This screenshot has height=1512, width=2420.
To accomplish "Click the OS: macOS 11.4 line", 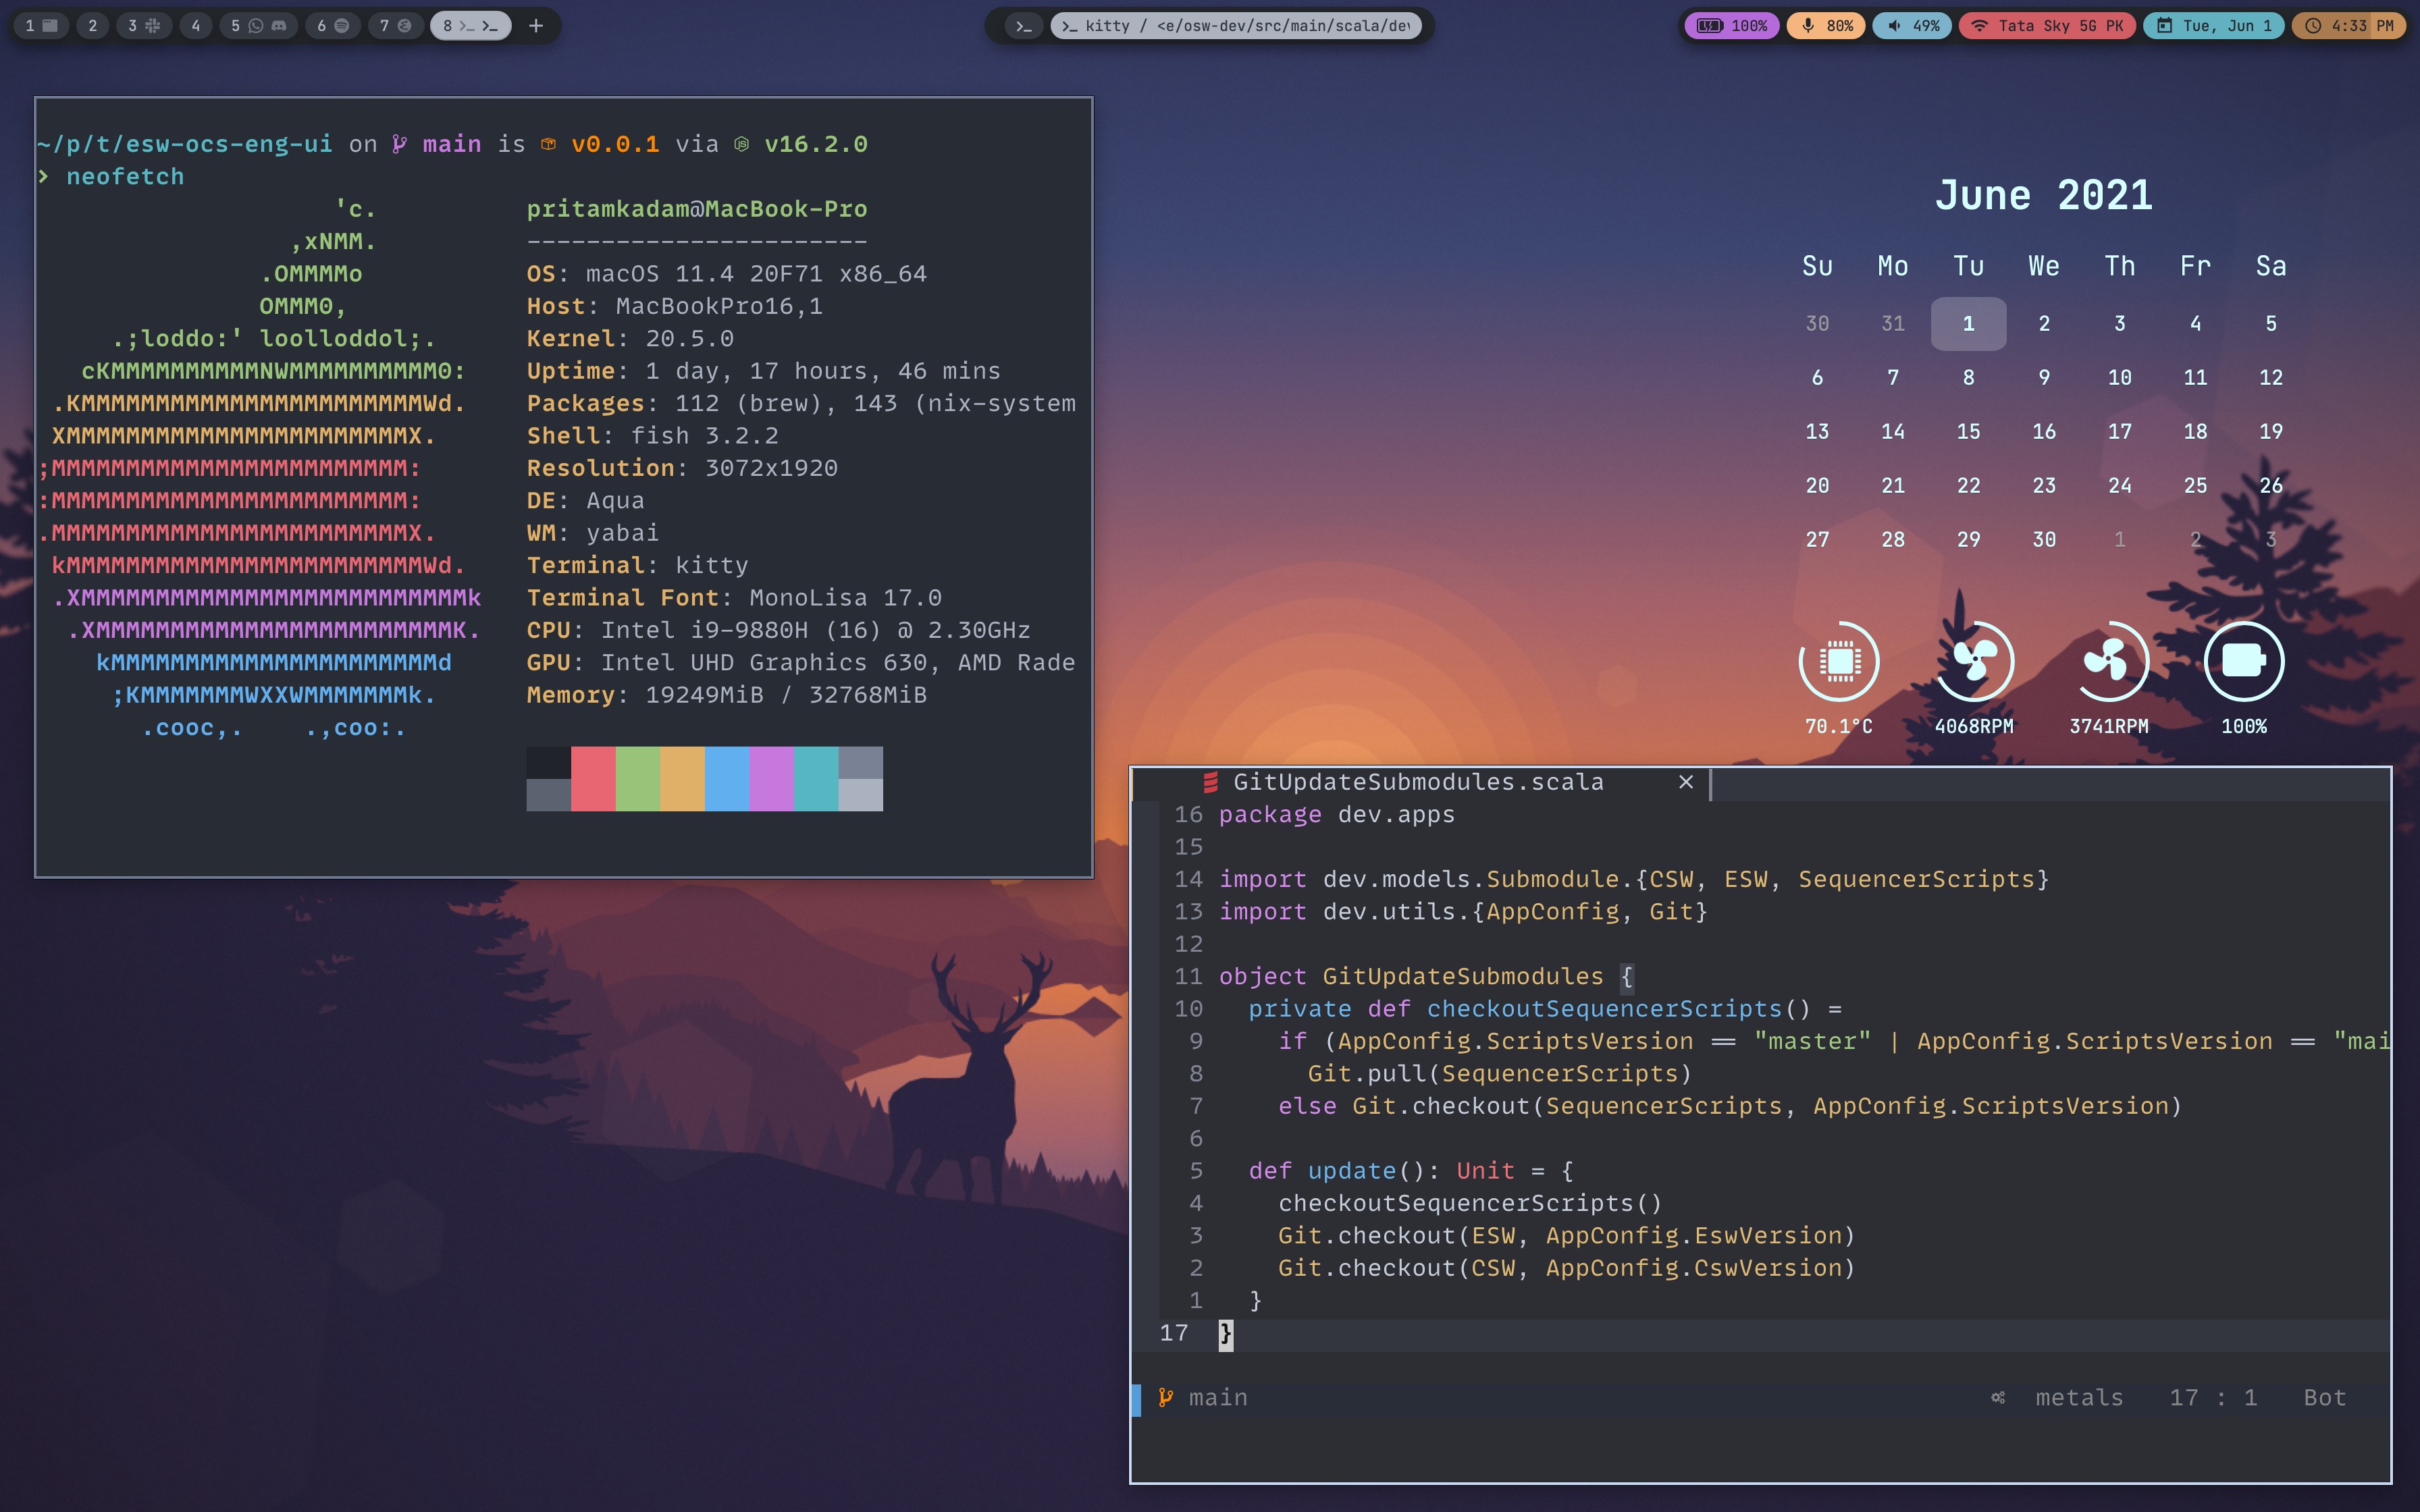I will 727,273.
